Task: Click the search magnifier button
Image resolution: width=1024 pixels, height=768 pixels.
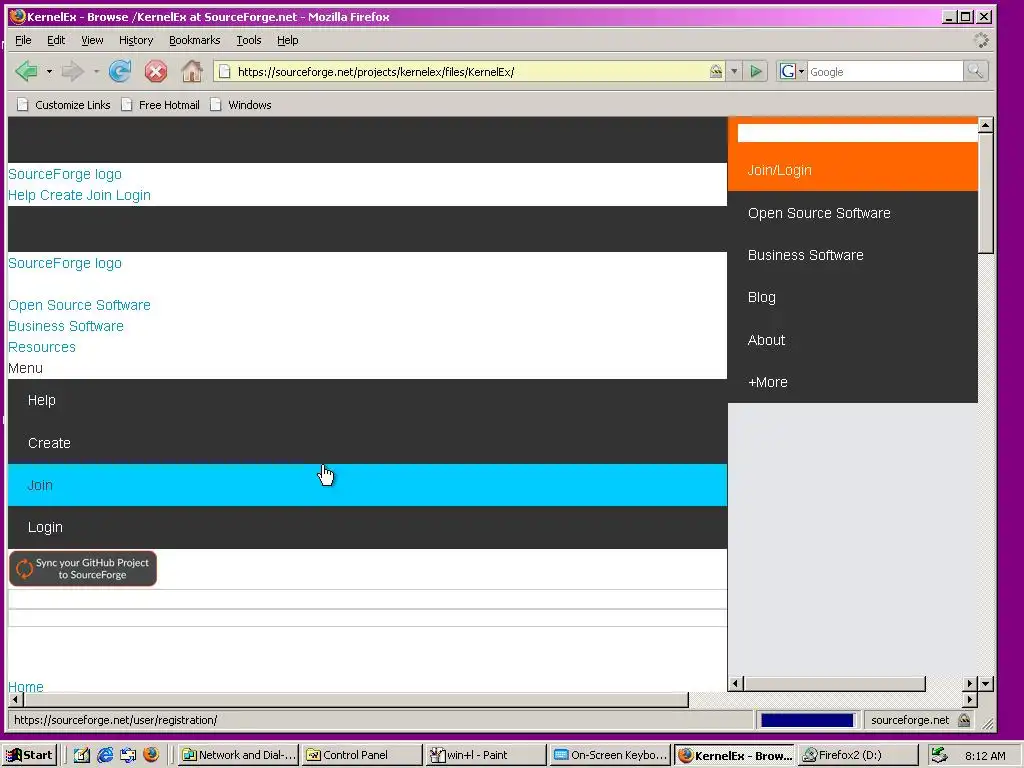Action: point(975,71)
